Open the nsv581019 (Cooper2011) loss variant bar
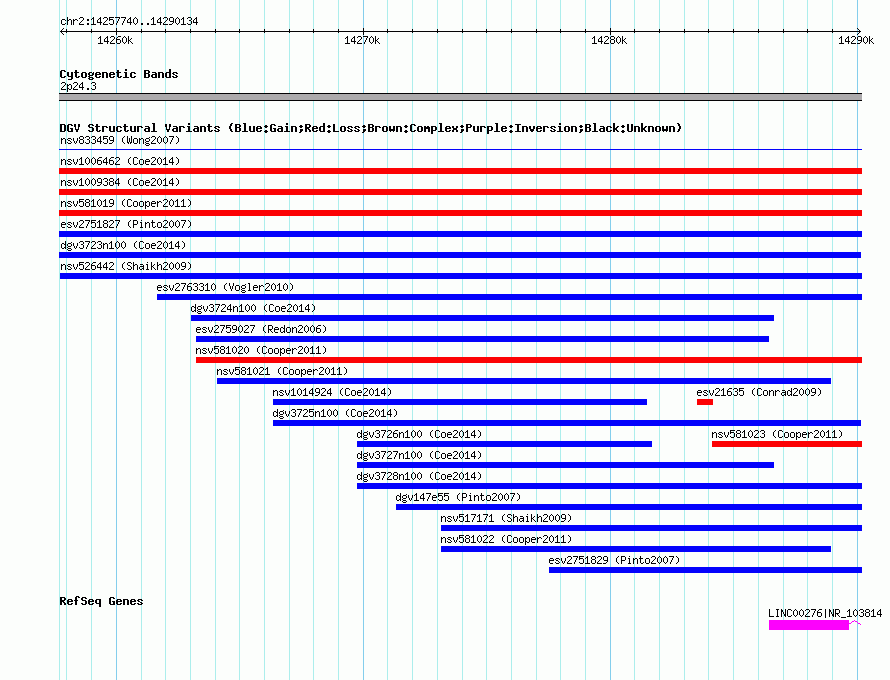Screen dimensions: 890x680 (x=460, y=213)
